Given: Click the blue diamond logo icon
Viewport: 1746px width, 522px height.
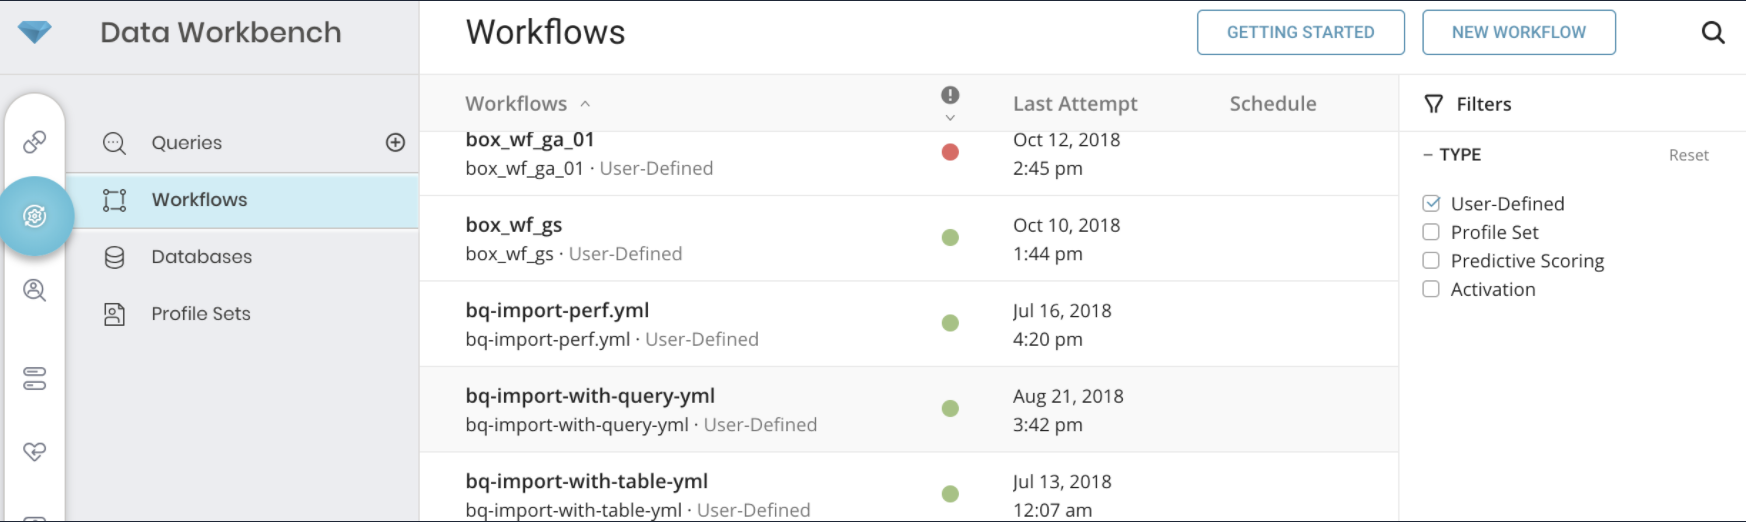Looking at the screenshot, I should 34,32.
